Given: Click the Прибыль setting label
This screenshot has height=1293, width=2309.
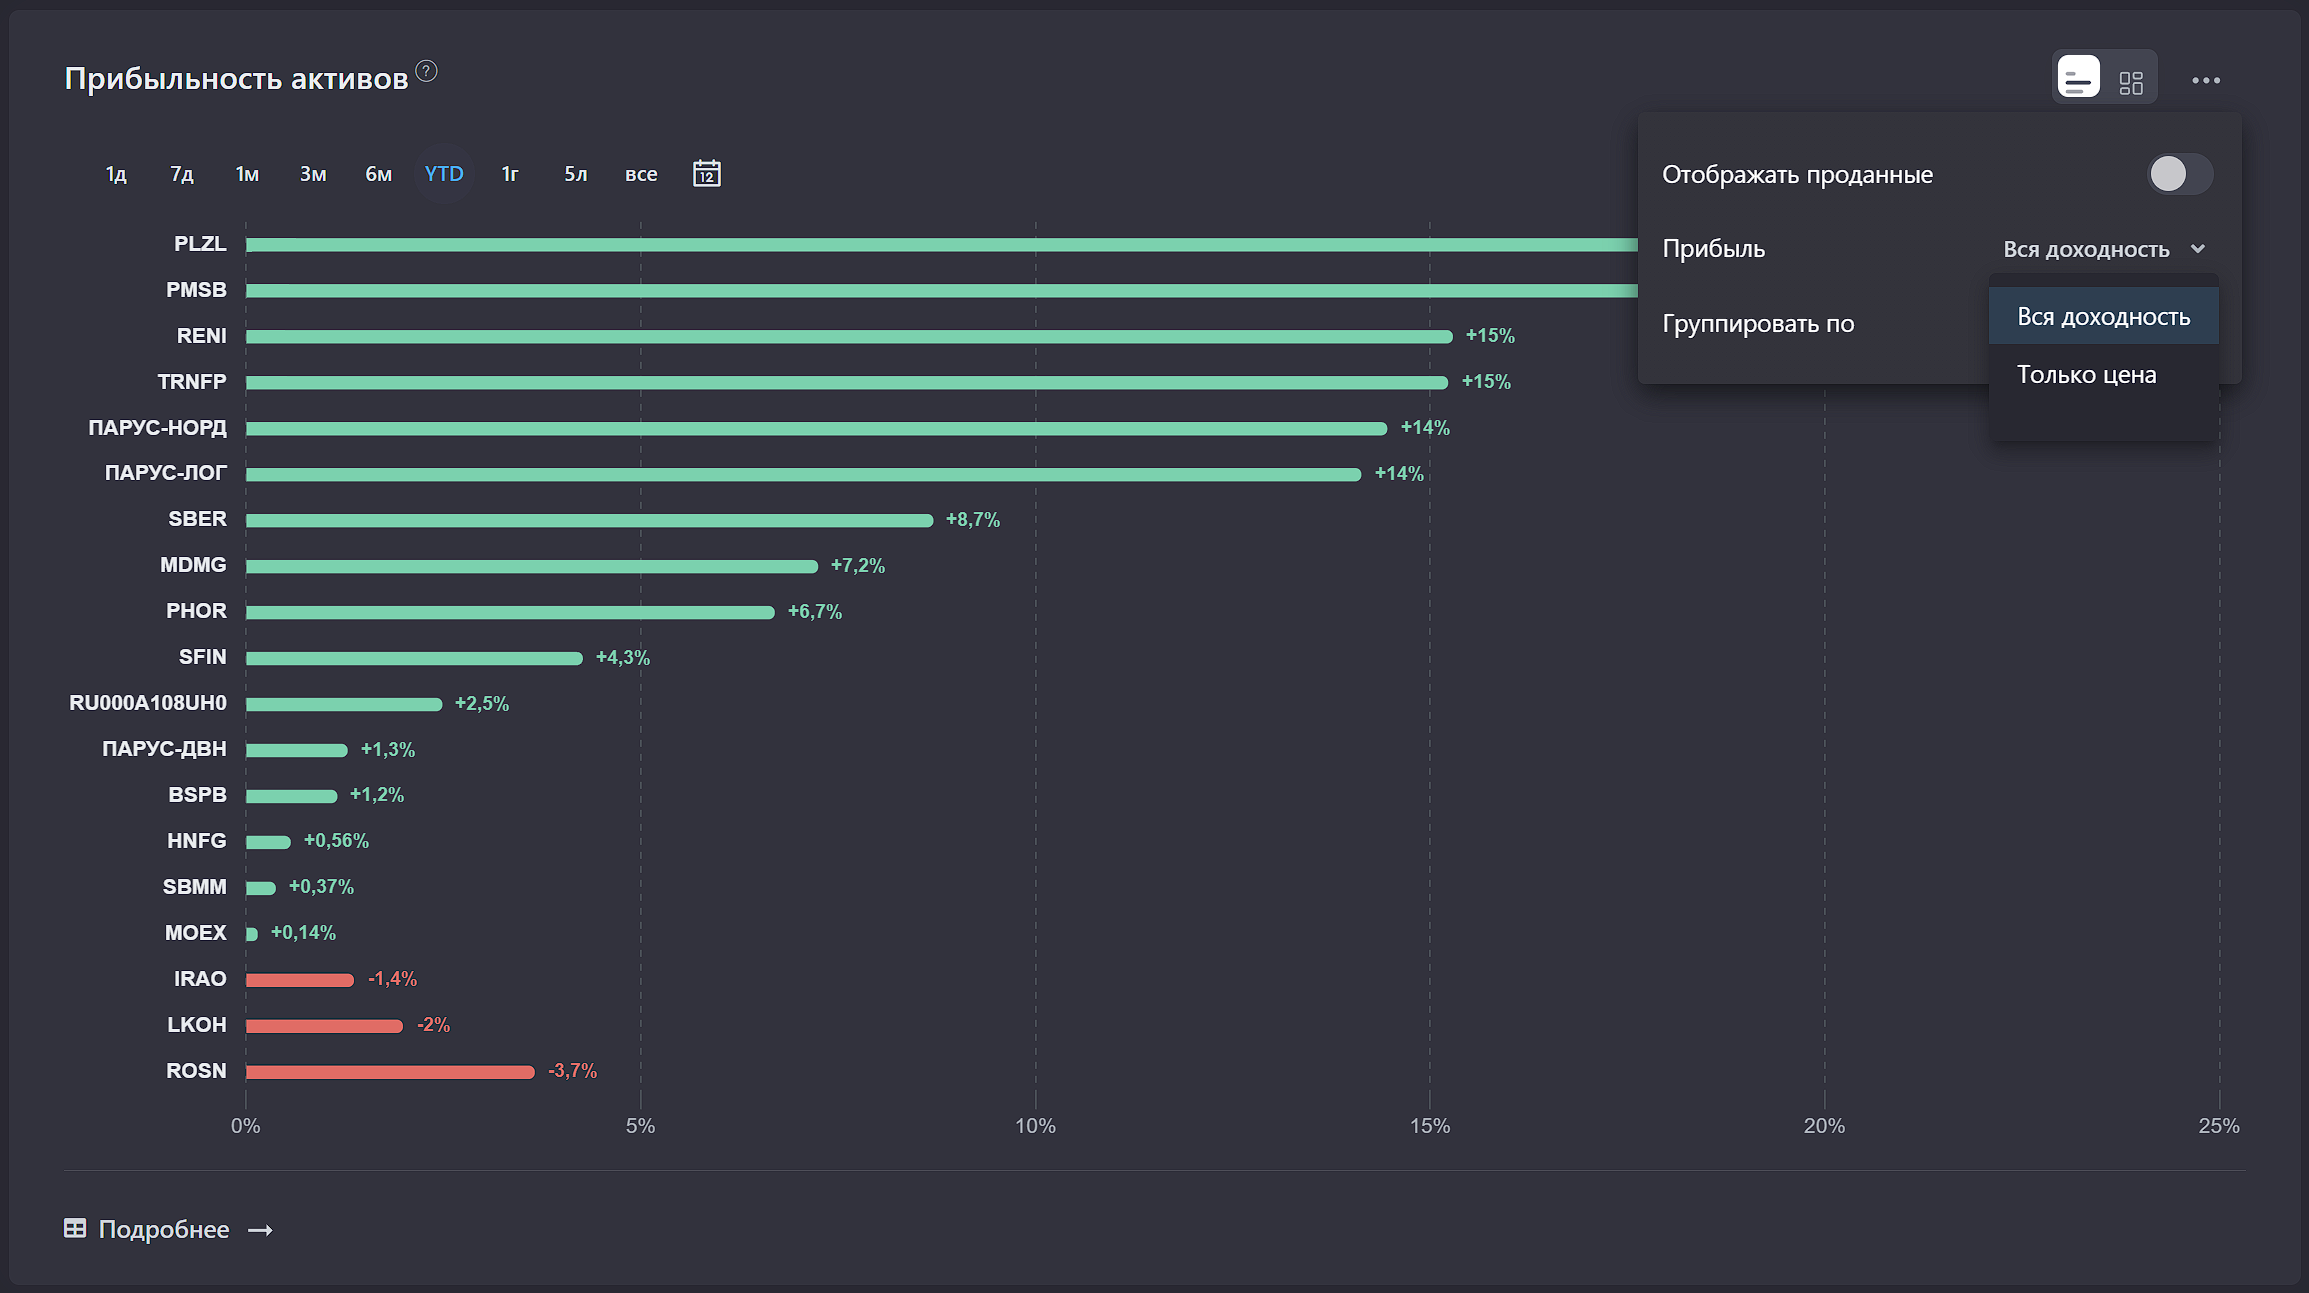Looking at the screenshot, I should 1713,249.
